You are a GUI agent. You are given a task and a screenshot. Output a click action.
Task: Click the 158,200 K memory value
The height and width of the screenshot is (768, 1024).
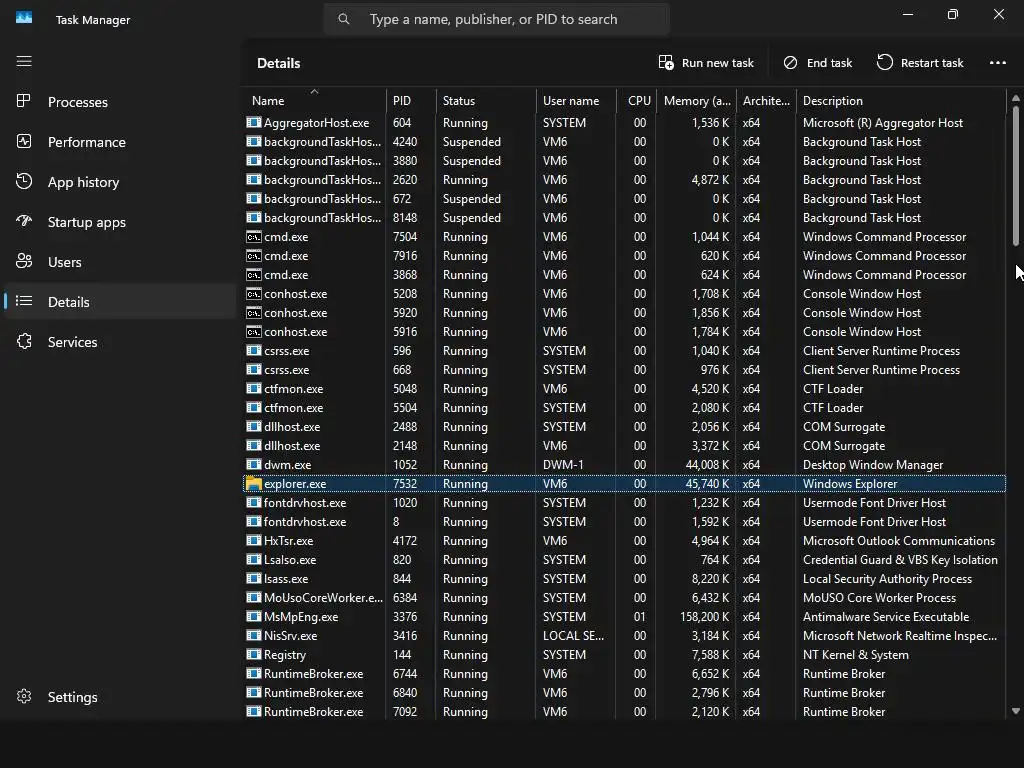coord(705,616)
